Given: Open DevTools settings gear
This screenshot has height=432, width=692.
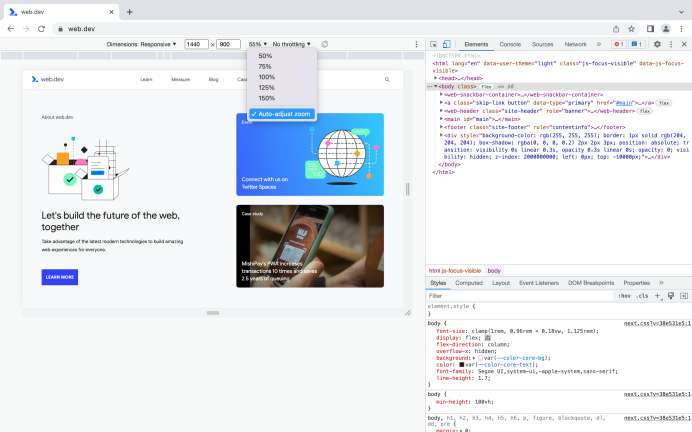Looking at the screenshot, I should pos(657,44).
